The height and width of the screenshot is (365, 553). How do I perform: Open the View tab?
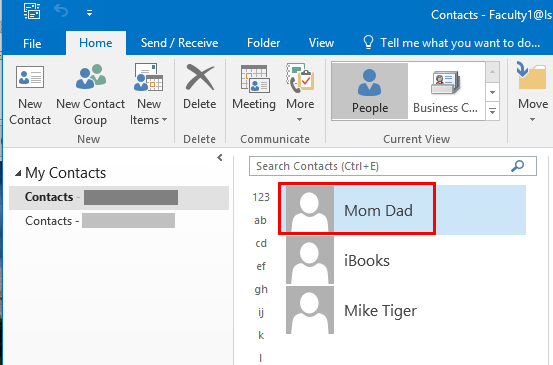(x=321, y=43)
